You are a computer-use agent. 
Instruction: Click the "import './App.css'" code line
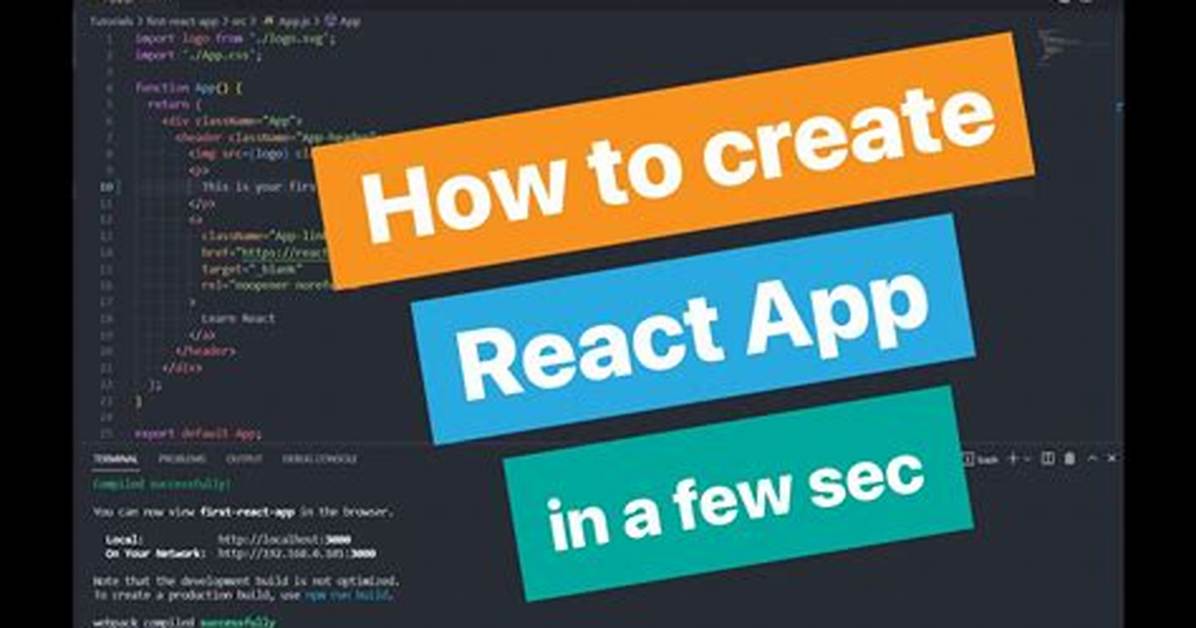[198, 55]
